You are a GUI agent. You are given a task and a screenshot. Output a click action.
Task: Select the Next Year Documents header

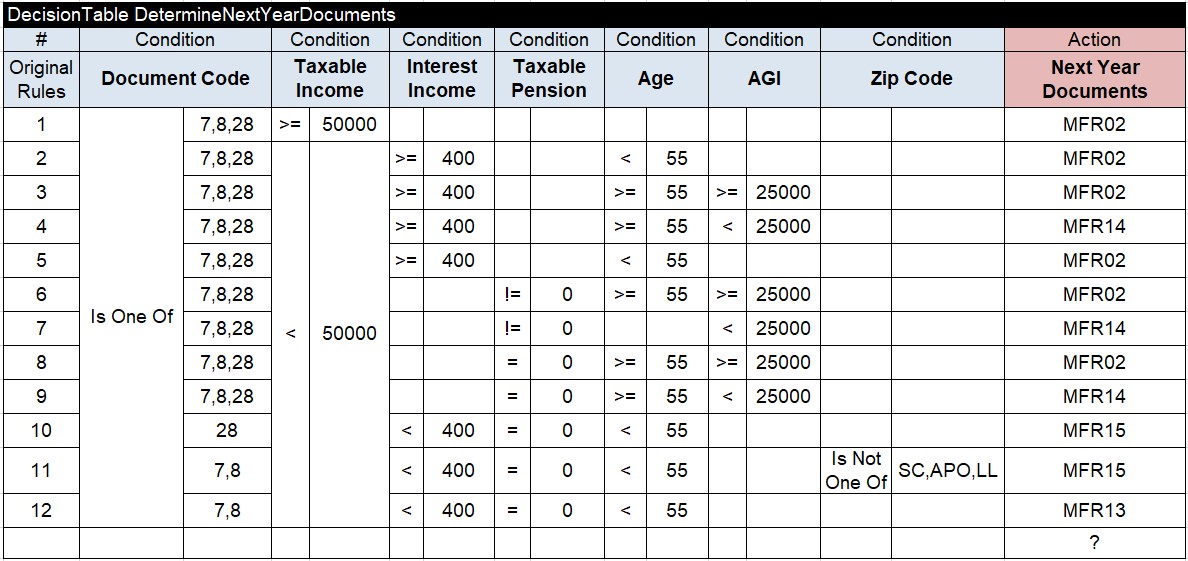point(1094,79)
